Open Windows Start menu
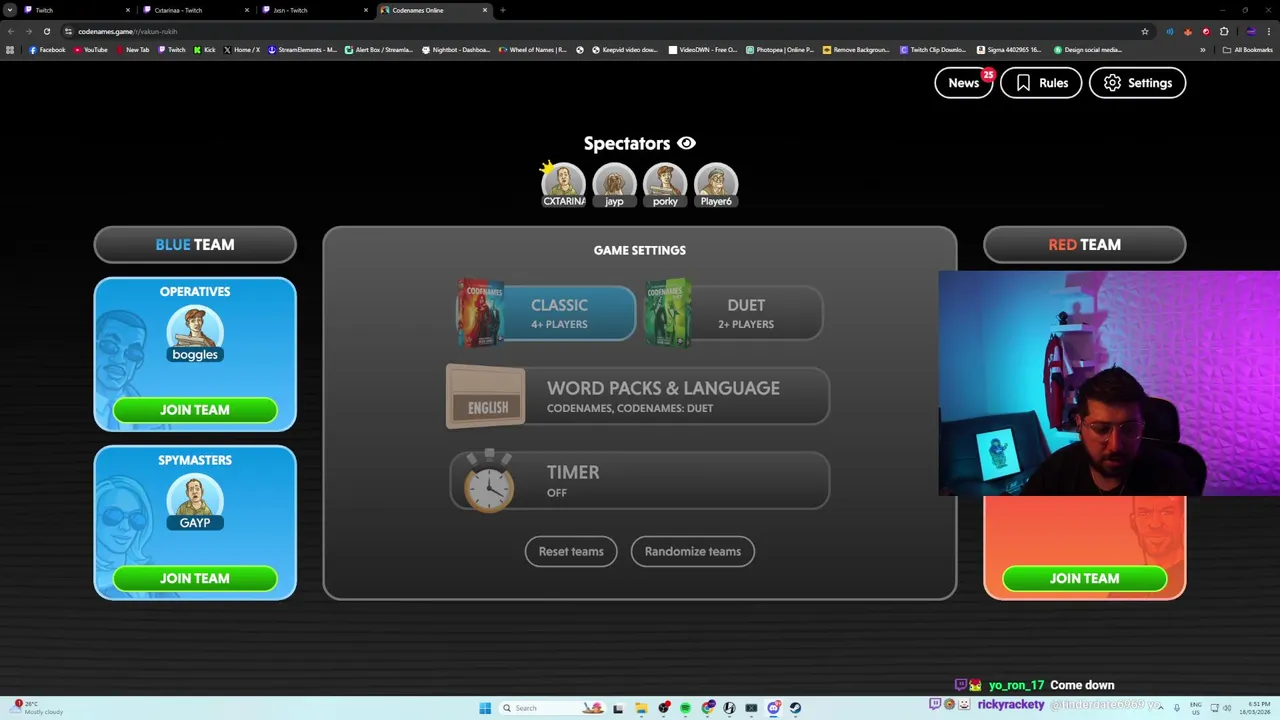 pyautogui.click(x=485, y=708)
